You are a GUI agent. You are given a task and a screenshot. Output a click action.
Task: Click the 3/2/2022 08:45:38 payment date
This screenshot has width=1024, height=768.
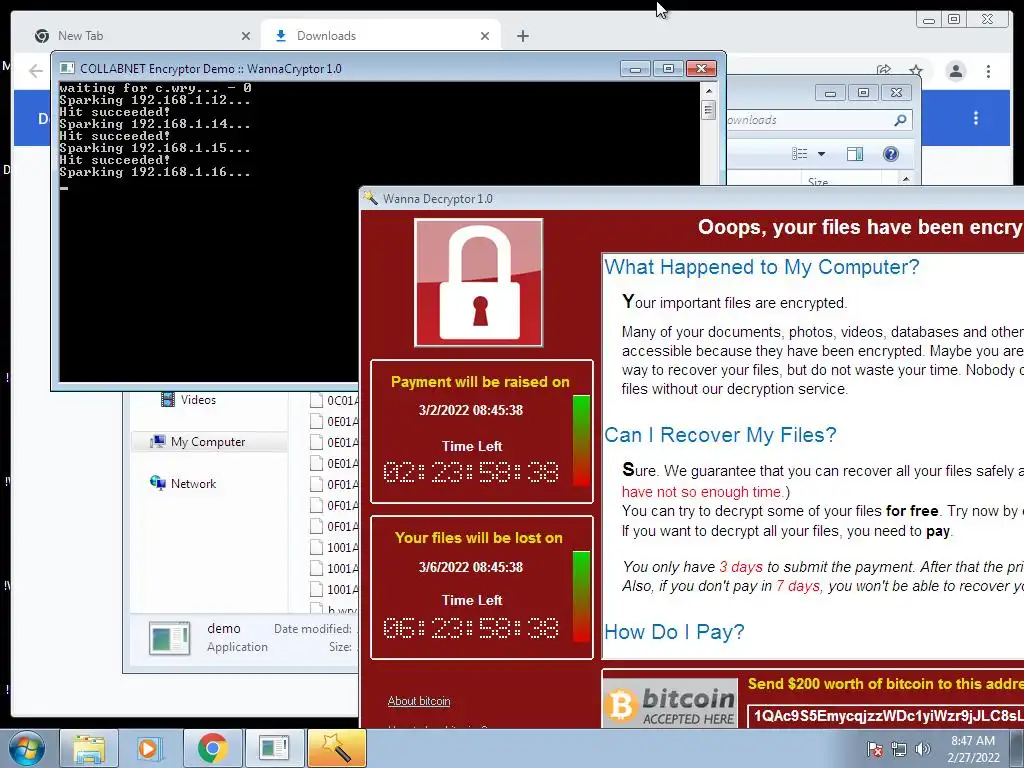[x=471, y=410]
